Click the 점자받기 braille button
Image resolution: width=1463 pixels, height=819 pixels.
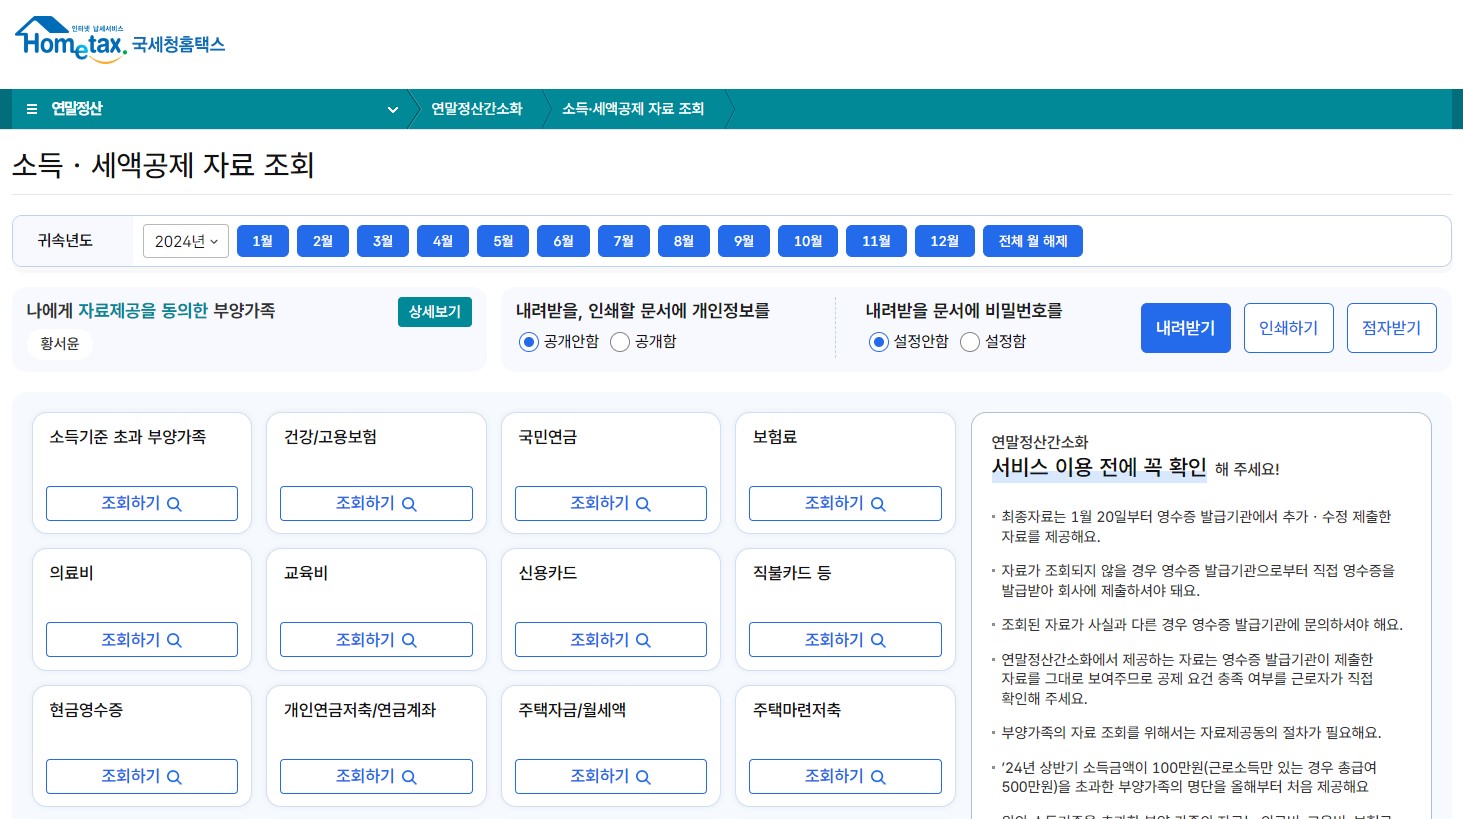coord(1391,327)
